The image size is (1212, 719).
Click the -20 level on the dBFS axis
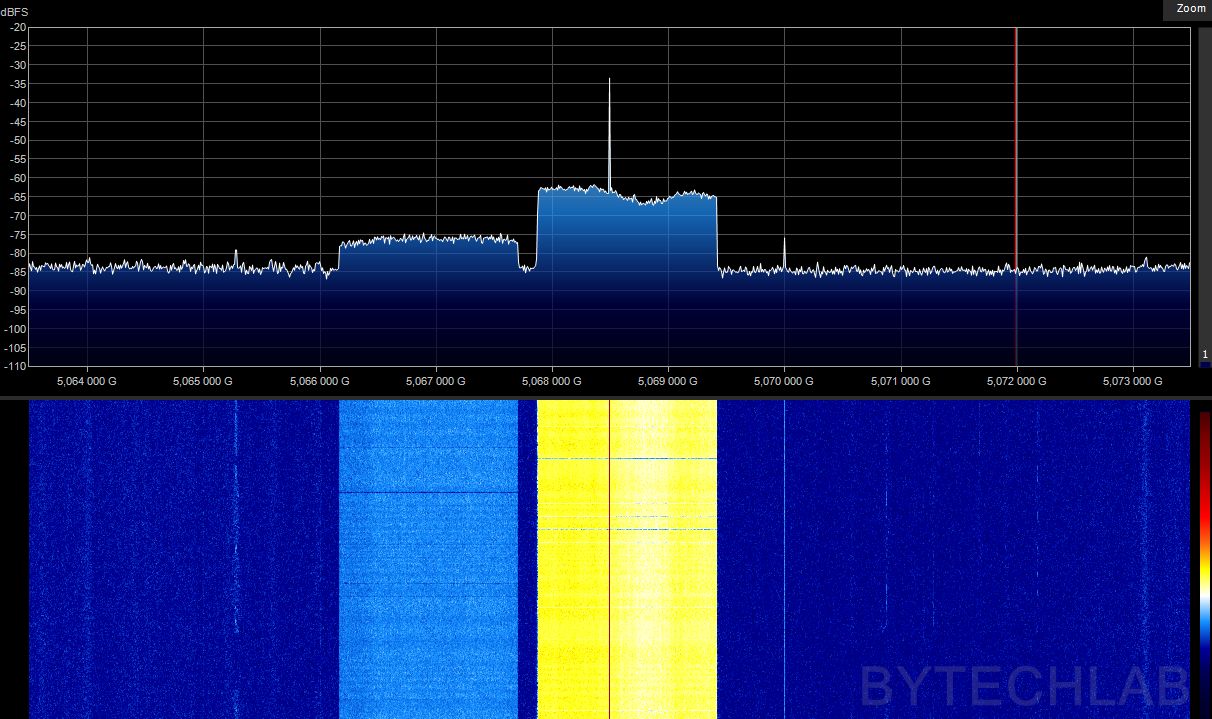pyautogui.click(x=18, y=27)
